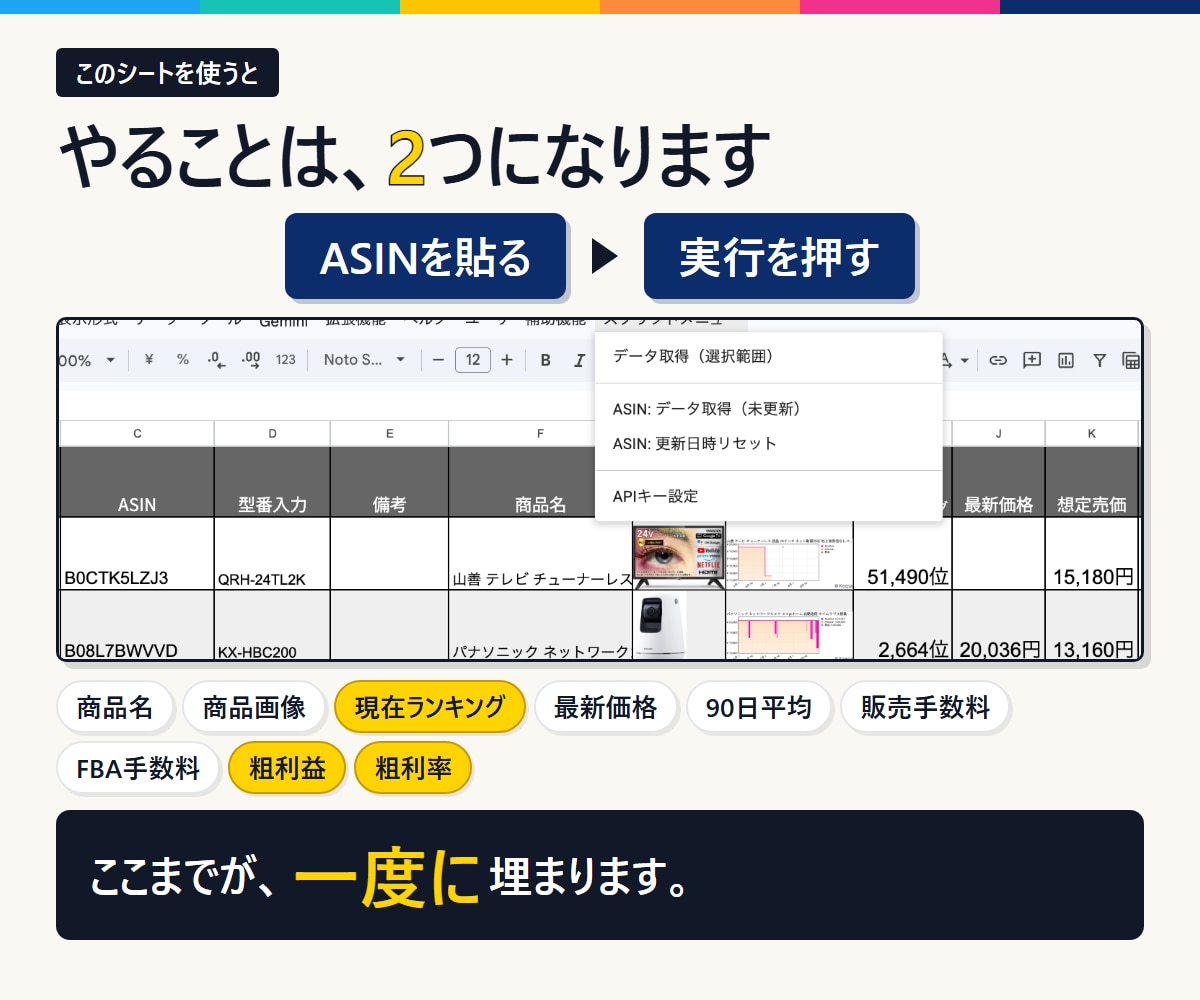Select cell containing KX-HBC200
The image size is (1200, 1000).
(x=272, y=625)
